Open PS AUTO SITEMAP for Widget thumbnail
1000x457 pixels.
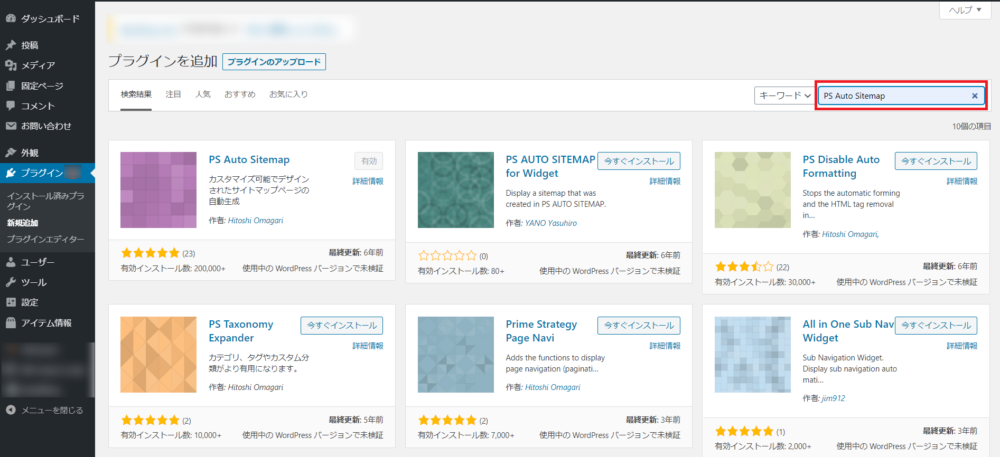pos(456,190)
